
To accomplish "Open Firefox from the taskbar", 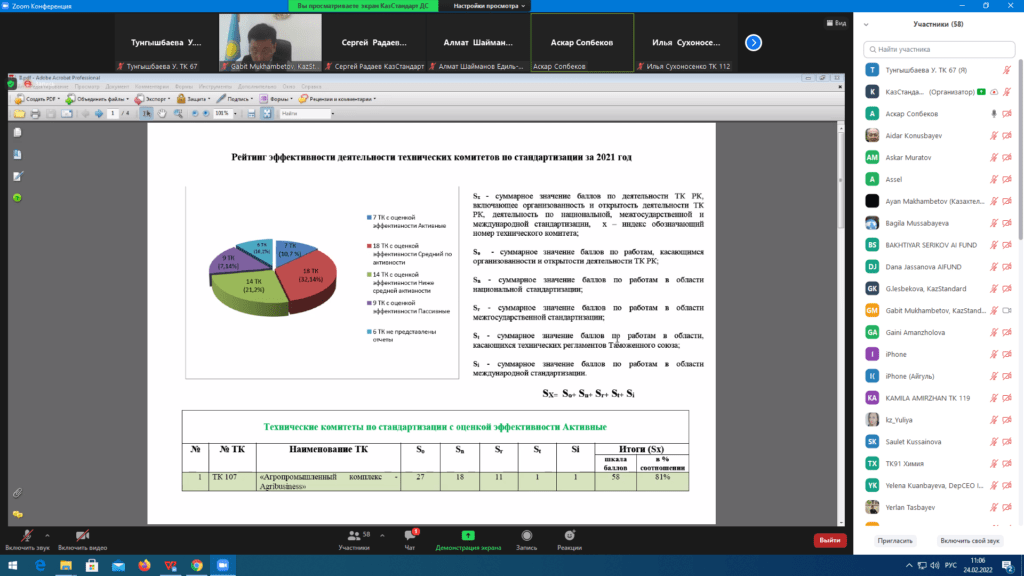I will (x=144, y=566).
